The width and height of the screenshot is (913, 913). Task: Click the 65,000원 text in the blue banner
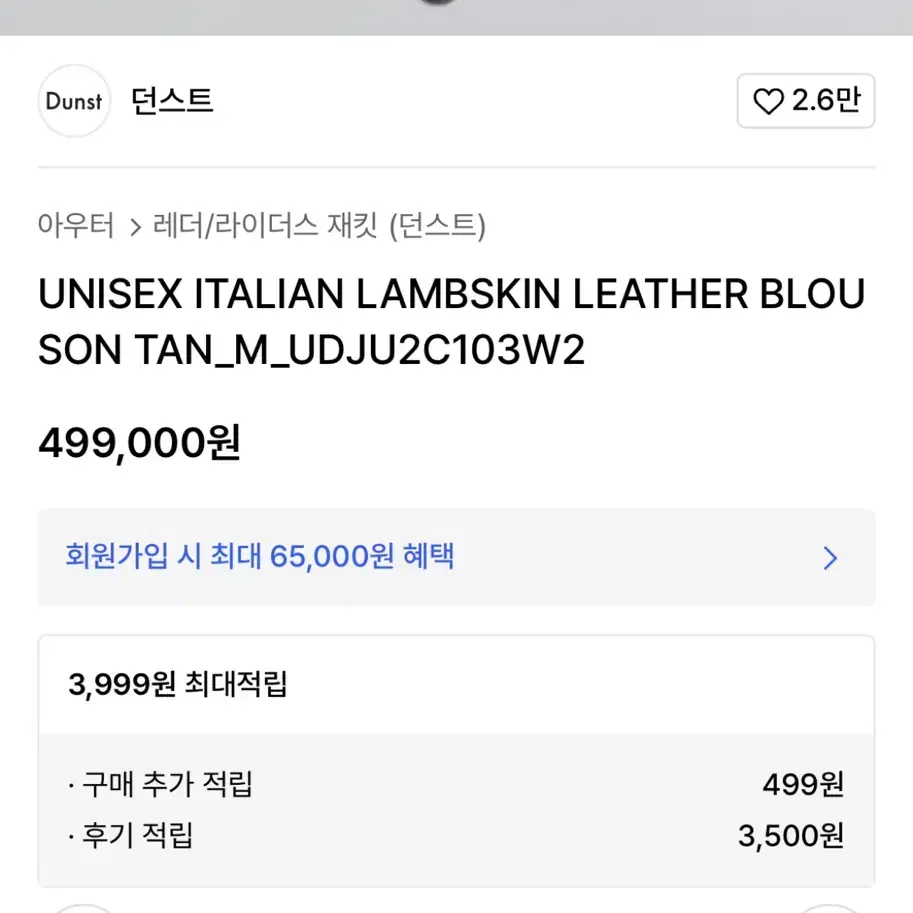pos(331,556)
